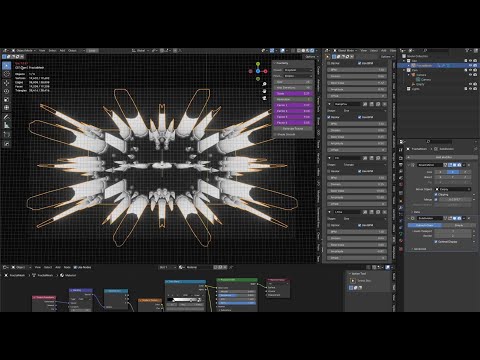Open the Select menu in 3D viewport
The height and width of the screenshot is (360, 480).
(52, 51)
